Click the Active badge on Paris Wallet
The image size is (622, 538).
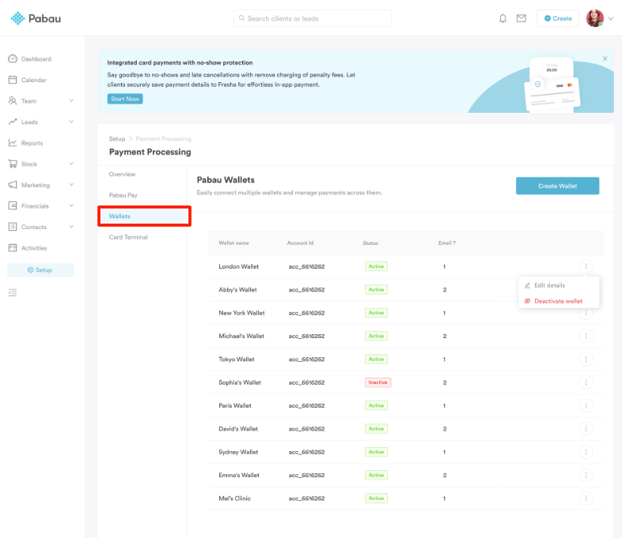[x=376, y=405]
